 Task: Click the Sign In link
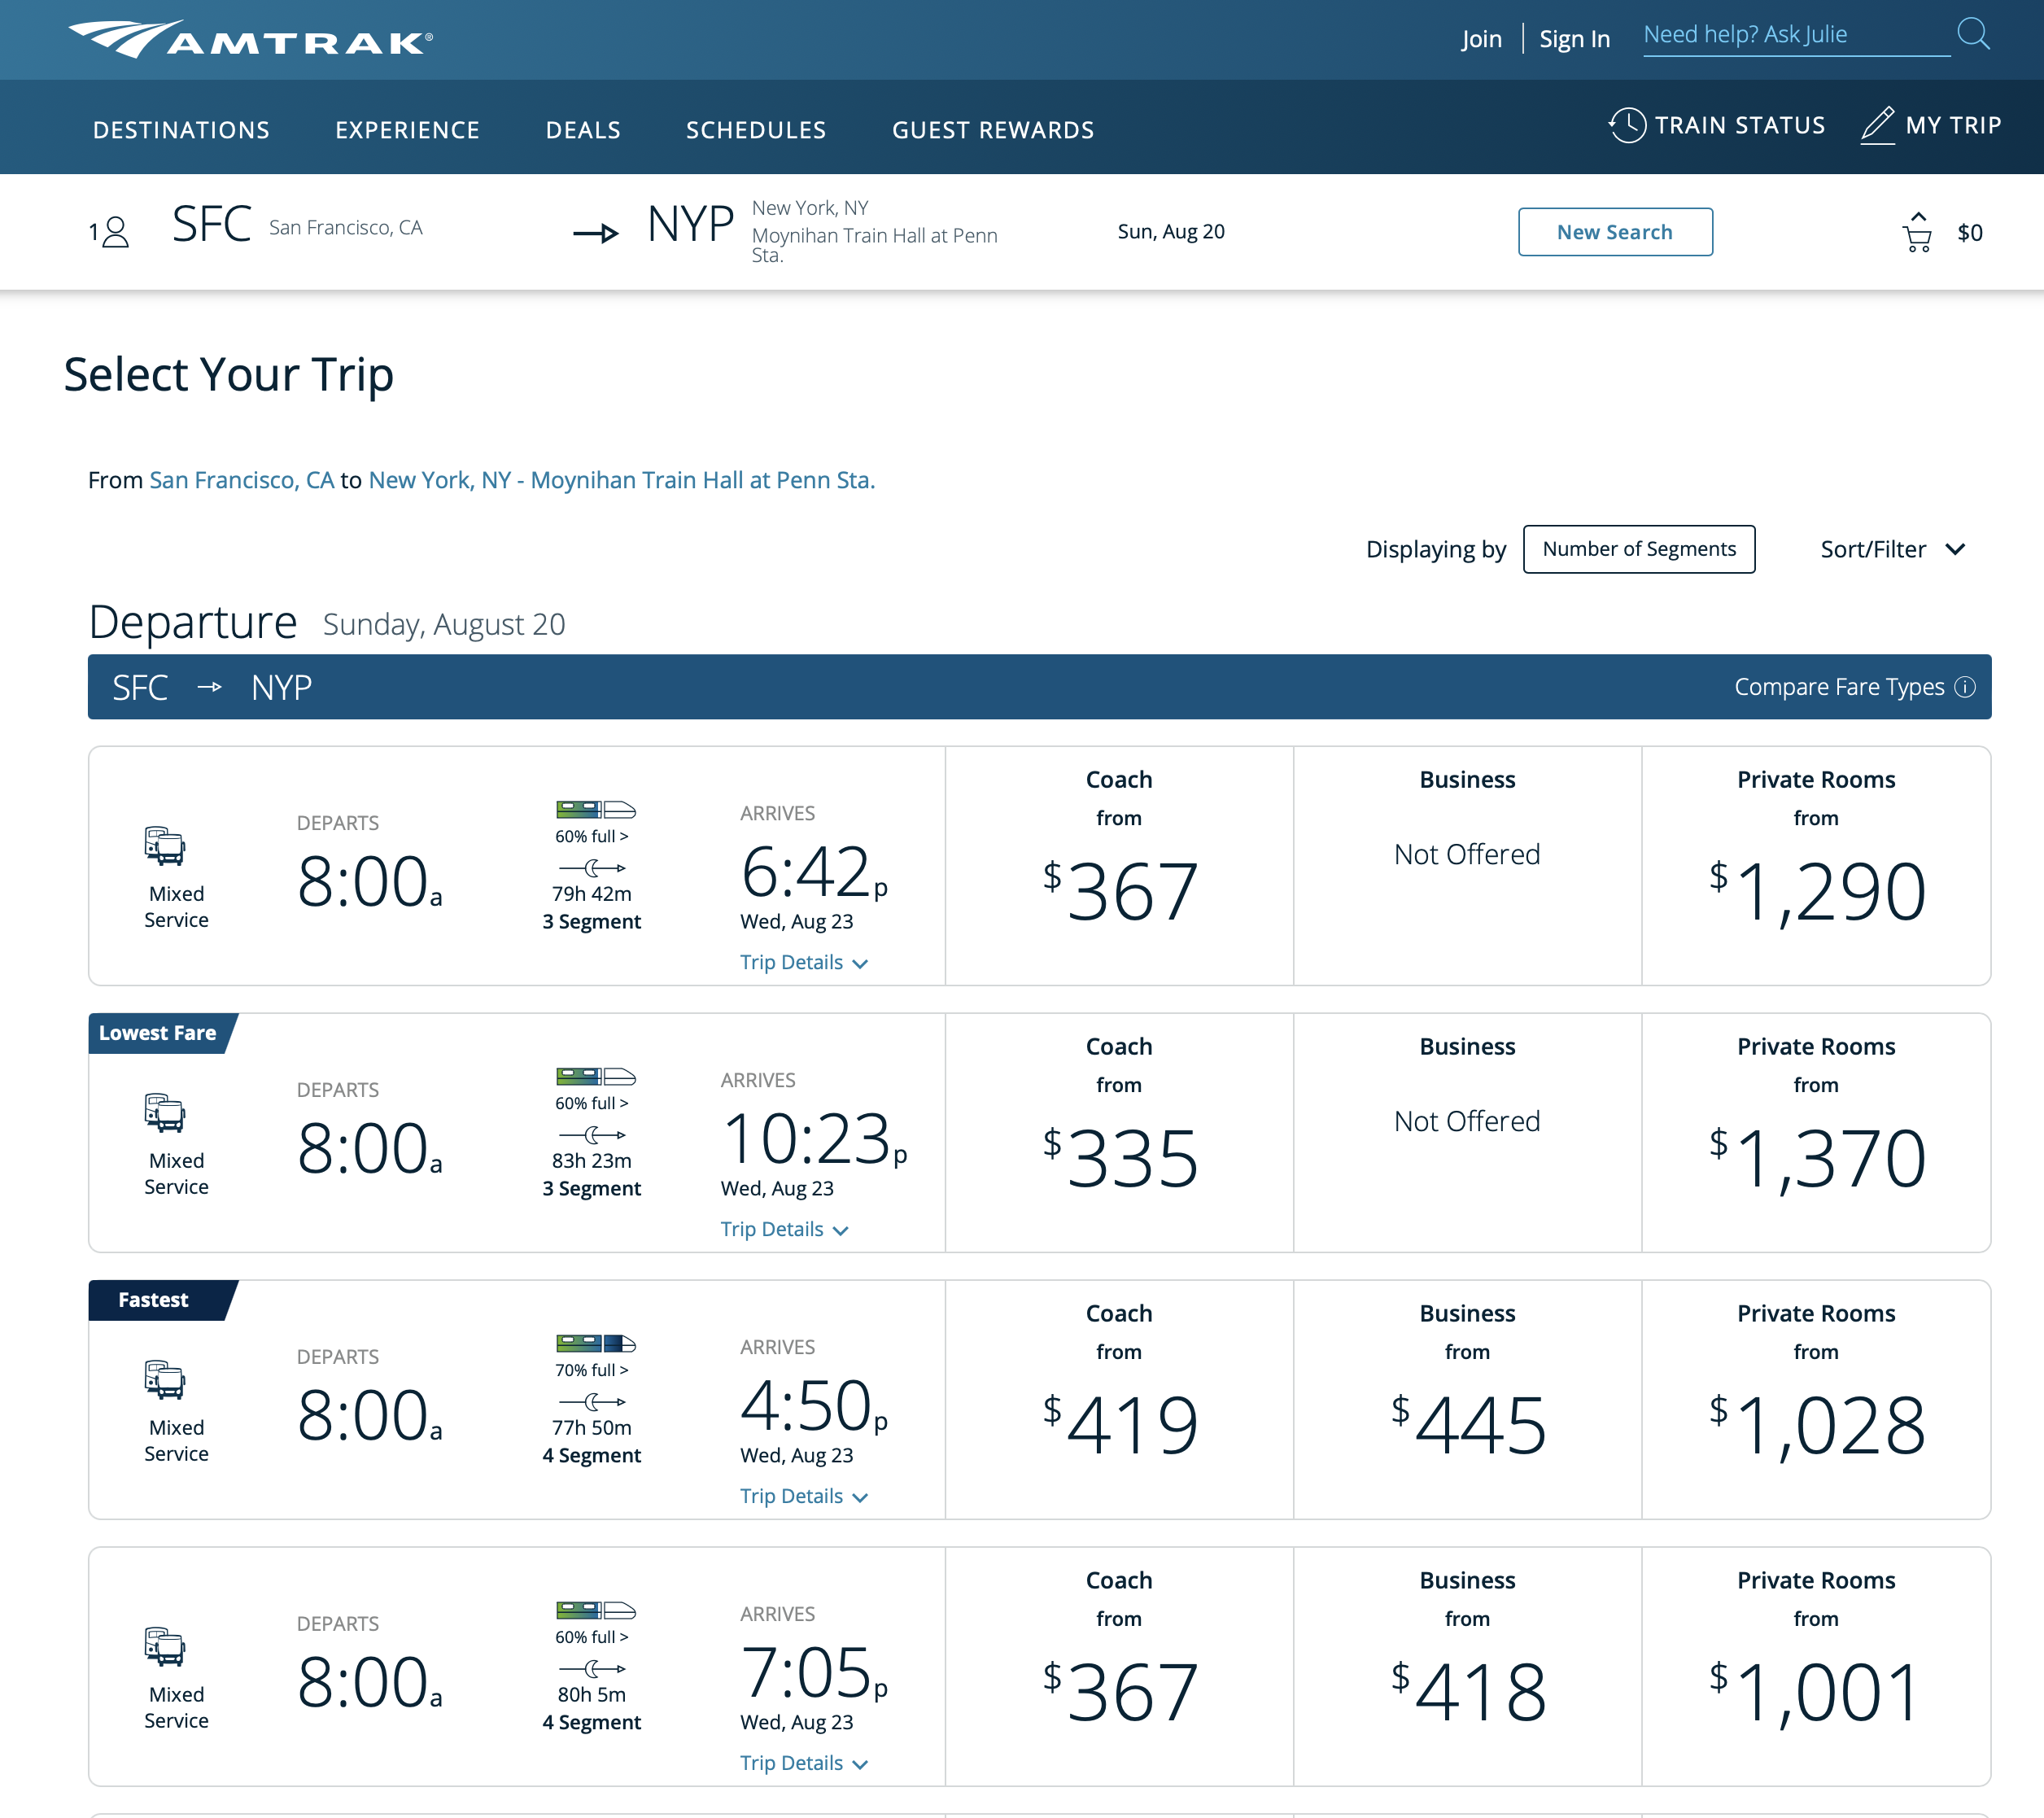(x=1574, y=39)
